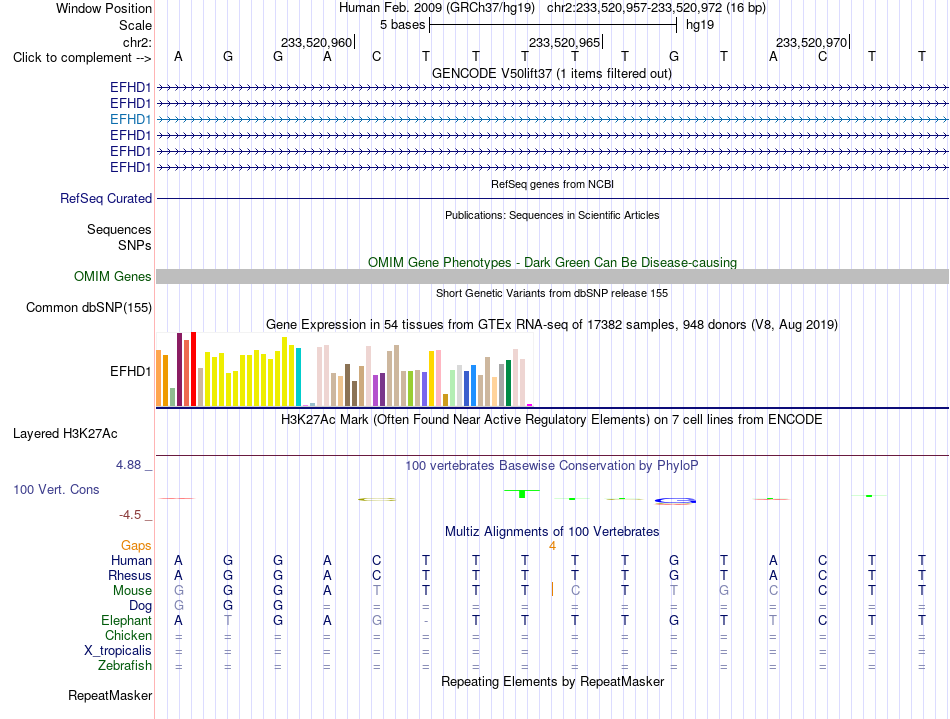The image size is (950, 719).
Task: Click the Chicken species row label
Action: [128, 635]
